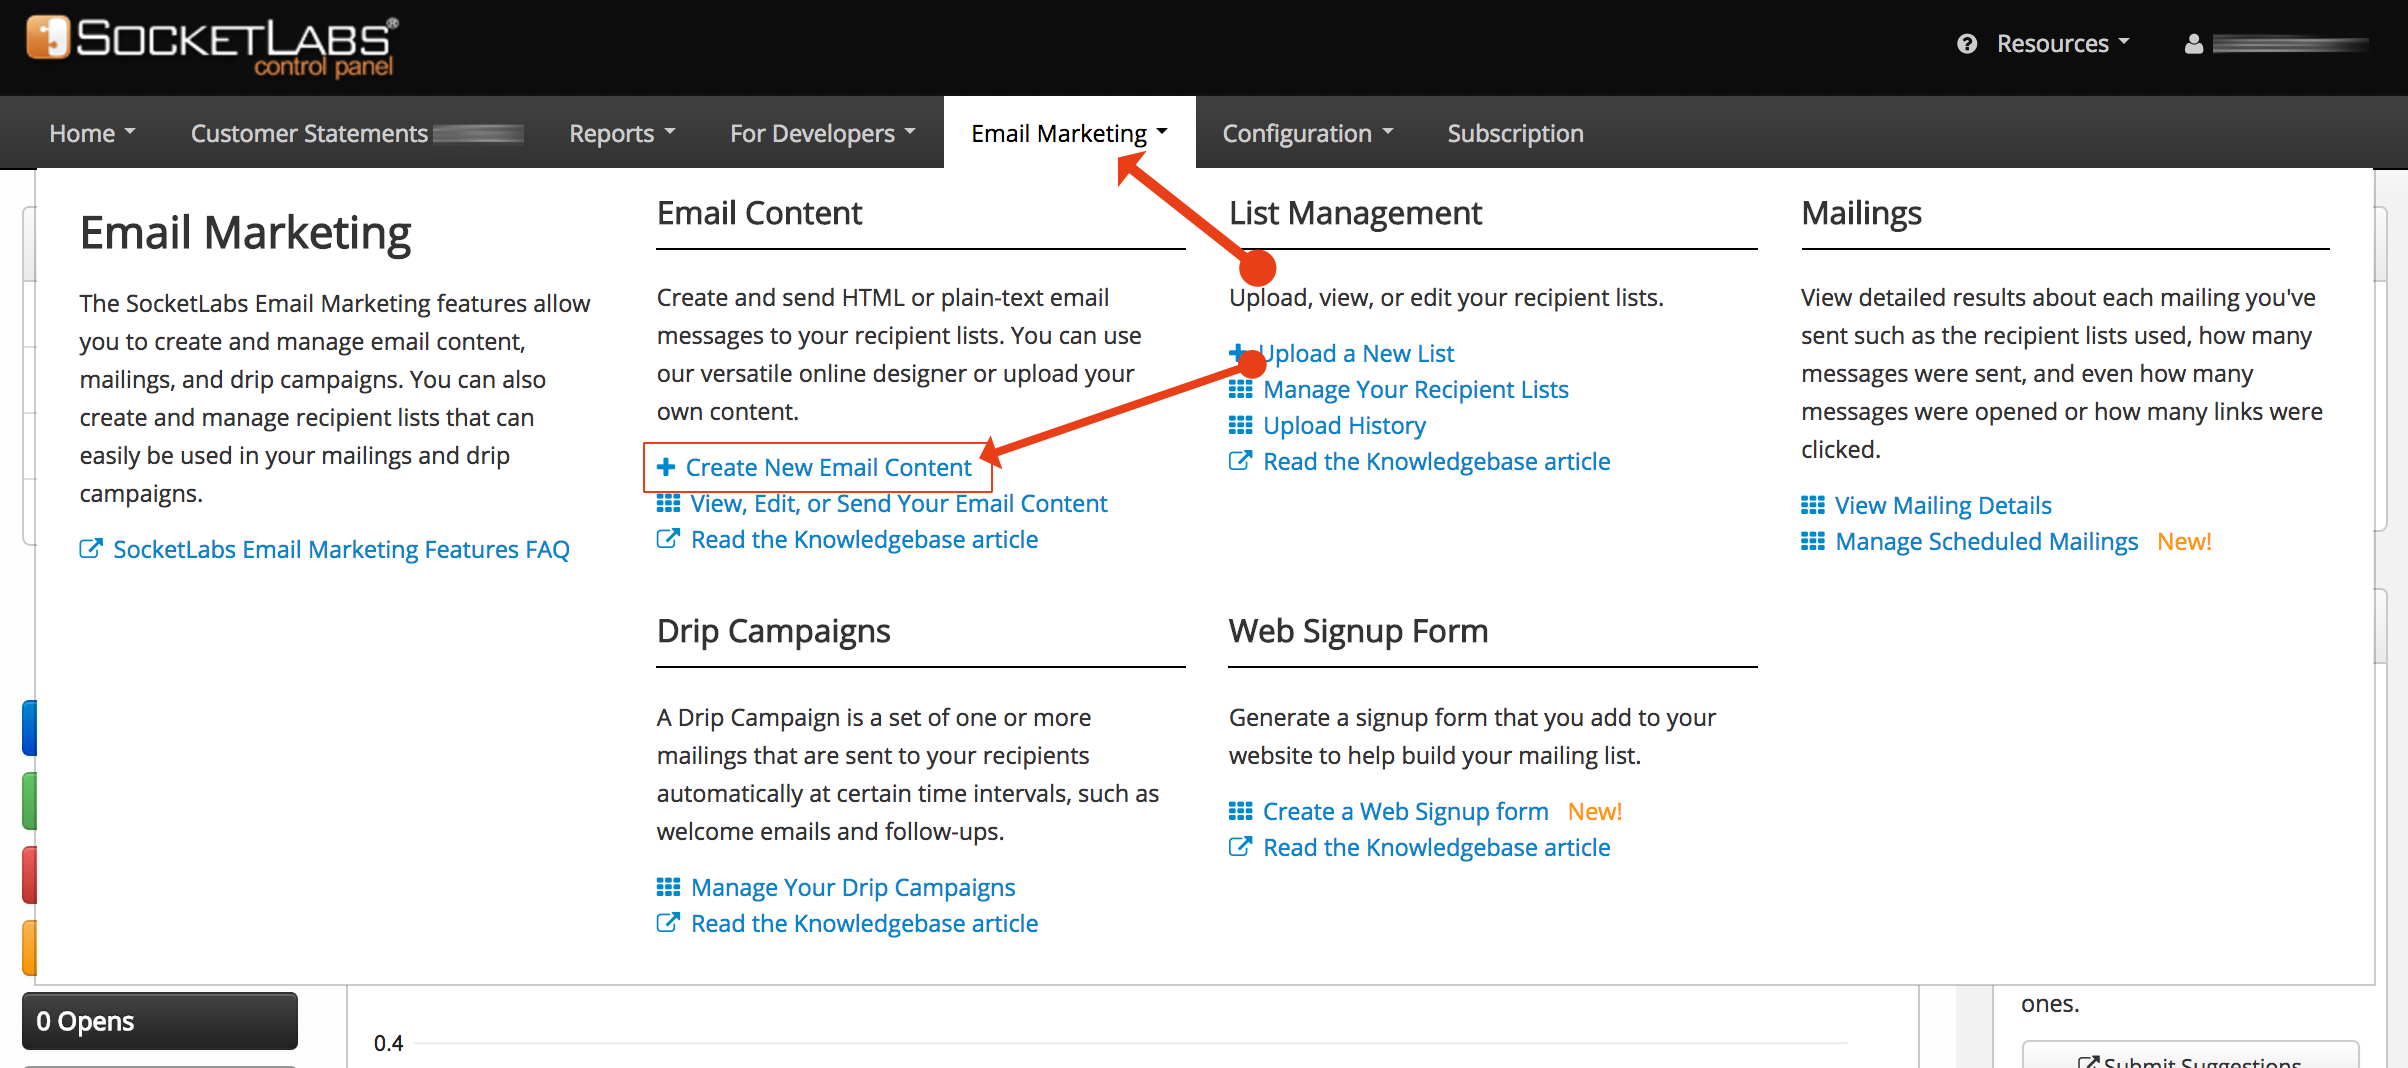This screenshot has height=1068, width=2408.
Task: Click the grid icon beside Manage Your Drip Campaigns
Action: 668,887
